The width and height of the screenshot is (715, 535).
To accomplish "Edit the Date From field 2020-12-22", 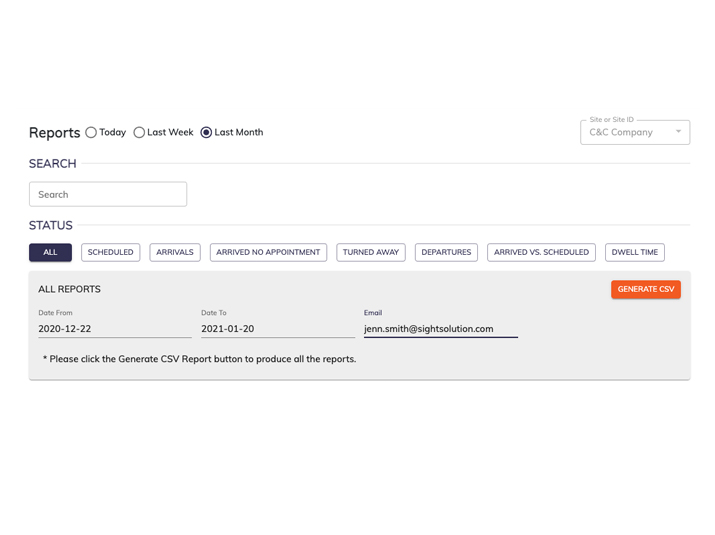I will click(115, 329).
